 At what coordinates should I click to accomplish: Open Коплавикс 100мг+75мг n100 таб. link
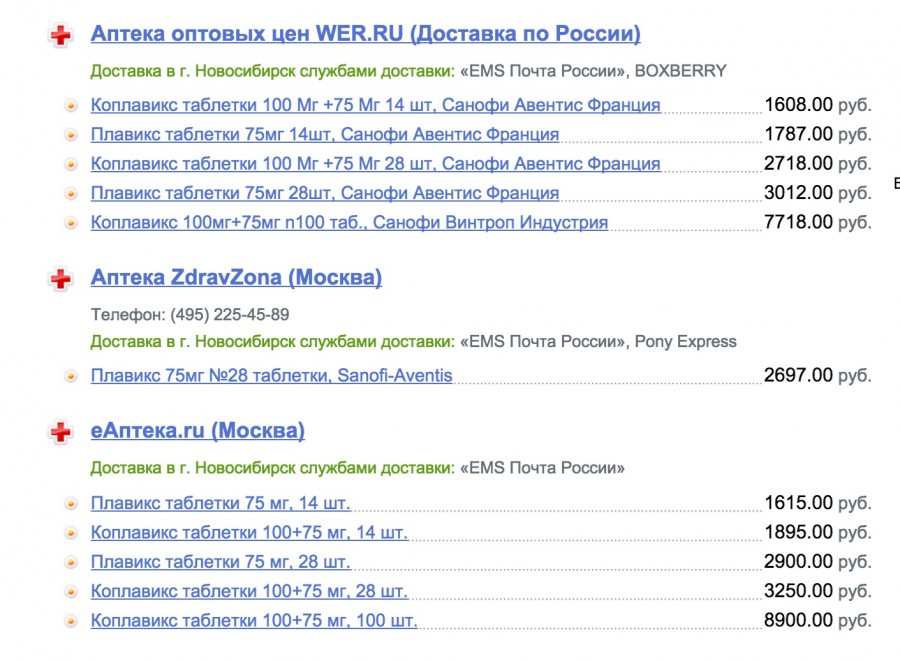pyautogui.click(x=349, y=222)
